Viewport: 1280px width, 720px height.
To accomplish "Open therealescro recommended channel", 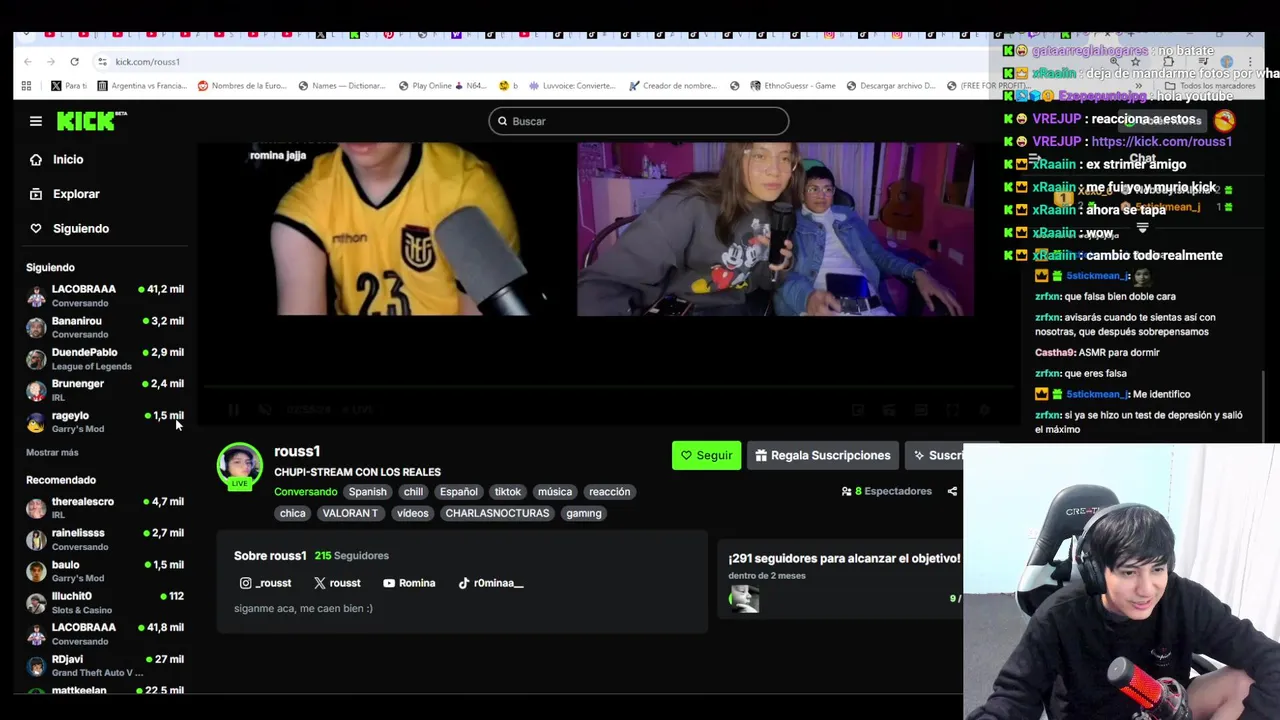I will 104,508.
